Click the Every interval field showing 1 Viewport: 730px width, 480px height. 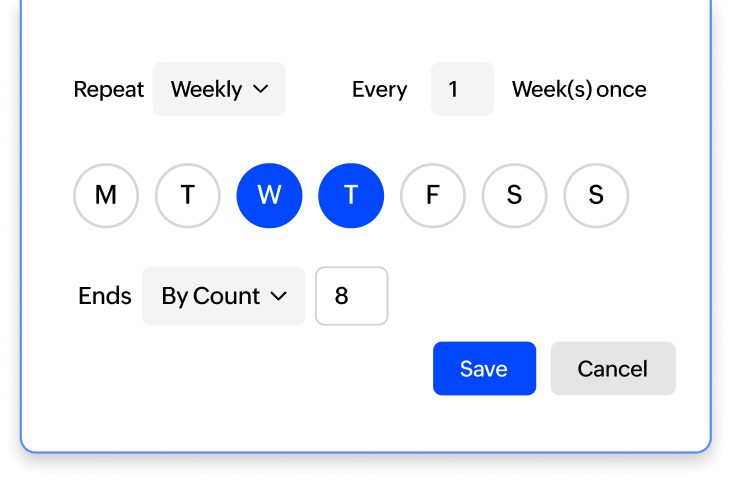click(x=462, y=89)
